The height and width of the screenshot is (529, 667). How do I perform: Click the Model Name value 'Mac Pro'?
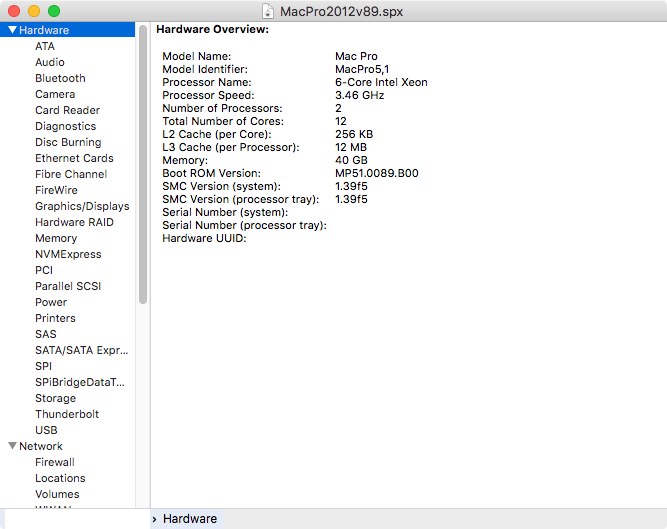[356, 56]
